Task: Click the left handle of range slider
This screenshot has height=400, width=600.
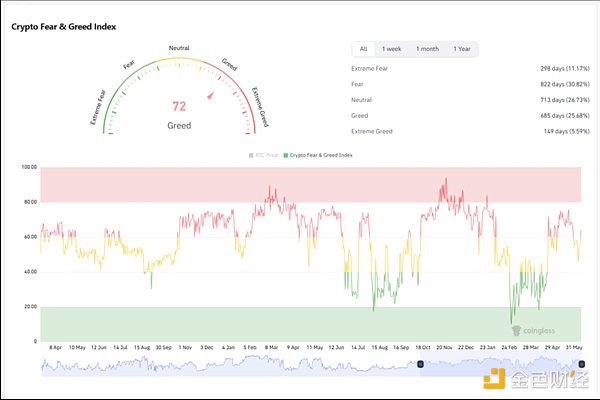Action: click(x=420, y=364)
